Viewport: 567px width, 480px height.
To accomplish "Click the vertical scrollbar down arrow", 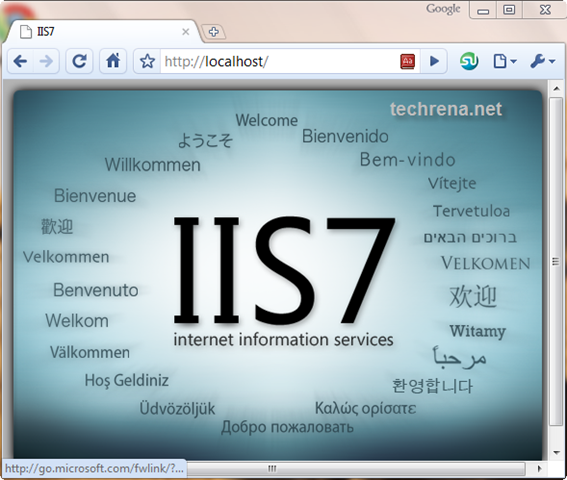I will point(556,452).
